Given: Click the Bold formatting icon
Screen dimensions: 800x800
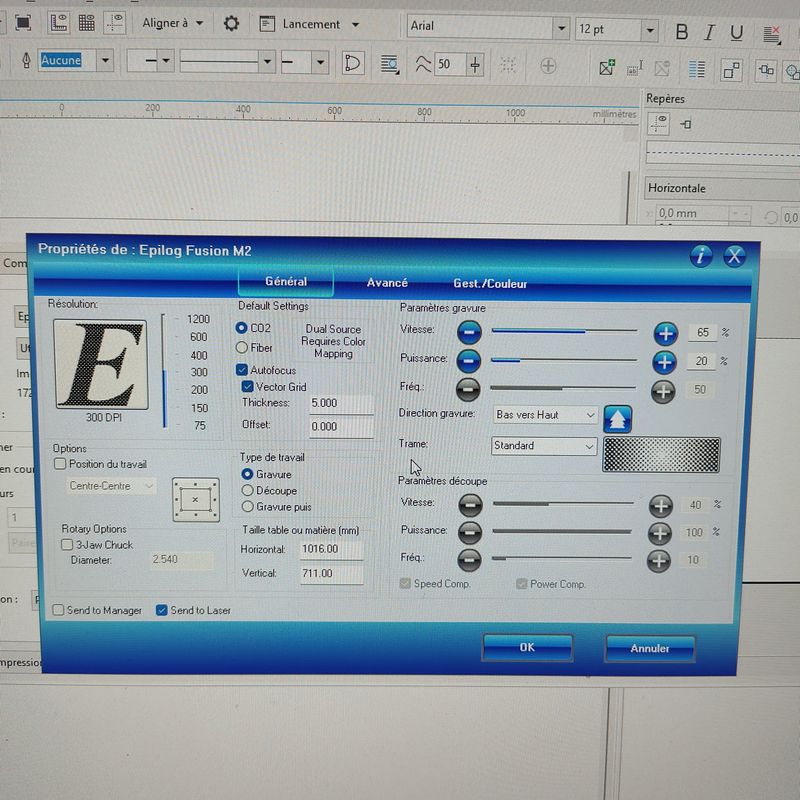Looking at the screenshot, I should coord(682,32).
